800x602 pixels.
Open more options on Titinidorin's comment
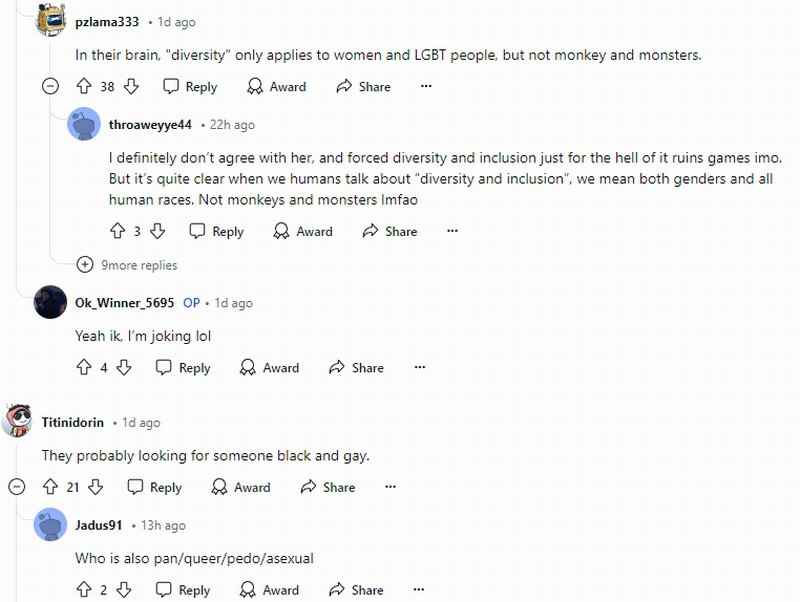pyautogui.click(x=390, y=487)
